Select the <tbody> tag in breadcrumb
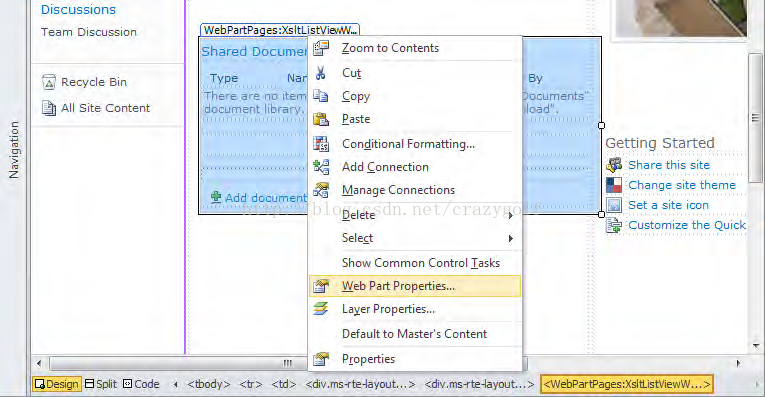This screenshot has width=765, height=397. coord(208,384)
